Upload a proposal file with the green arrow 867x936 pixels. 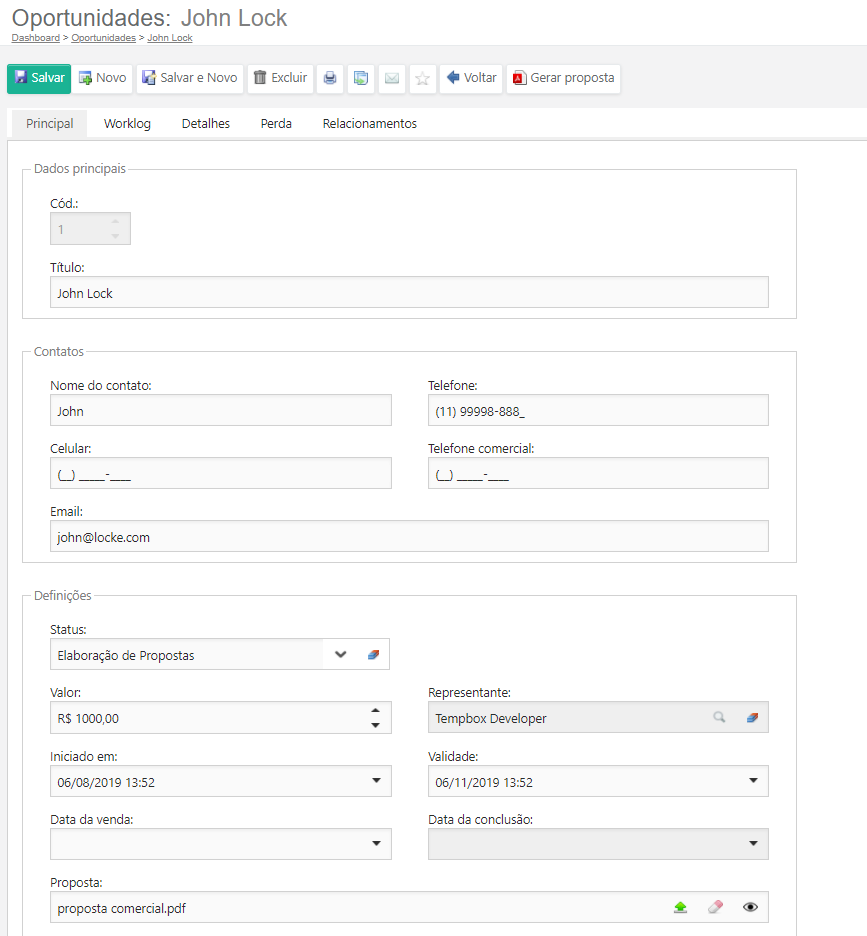pos(680,907)
